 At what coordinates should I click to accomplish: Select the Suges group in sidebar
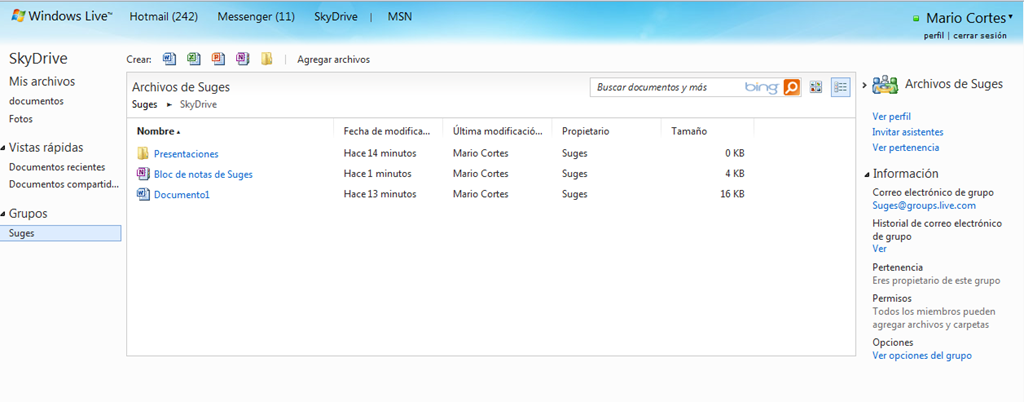pos(61,233)
